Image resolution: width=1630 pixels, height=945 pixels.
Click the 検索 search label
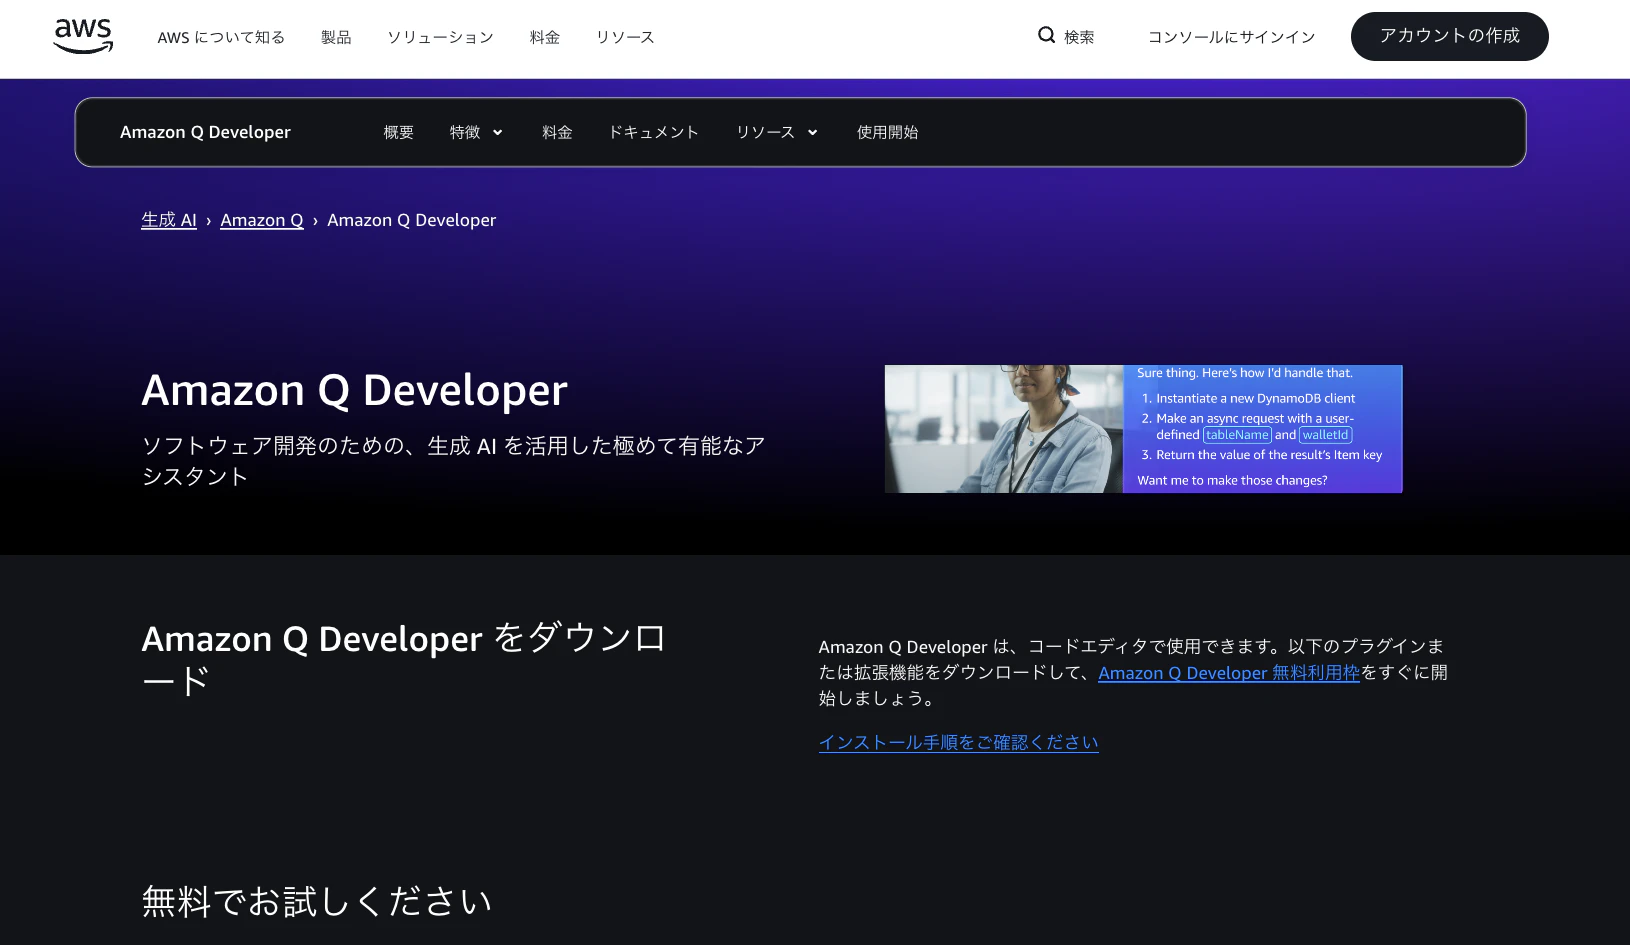[x=1079, y=37]
